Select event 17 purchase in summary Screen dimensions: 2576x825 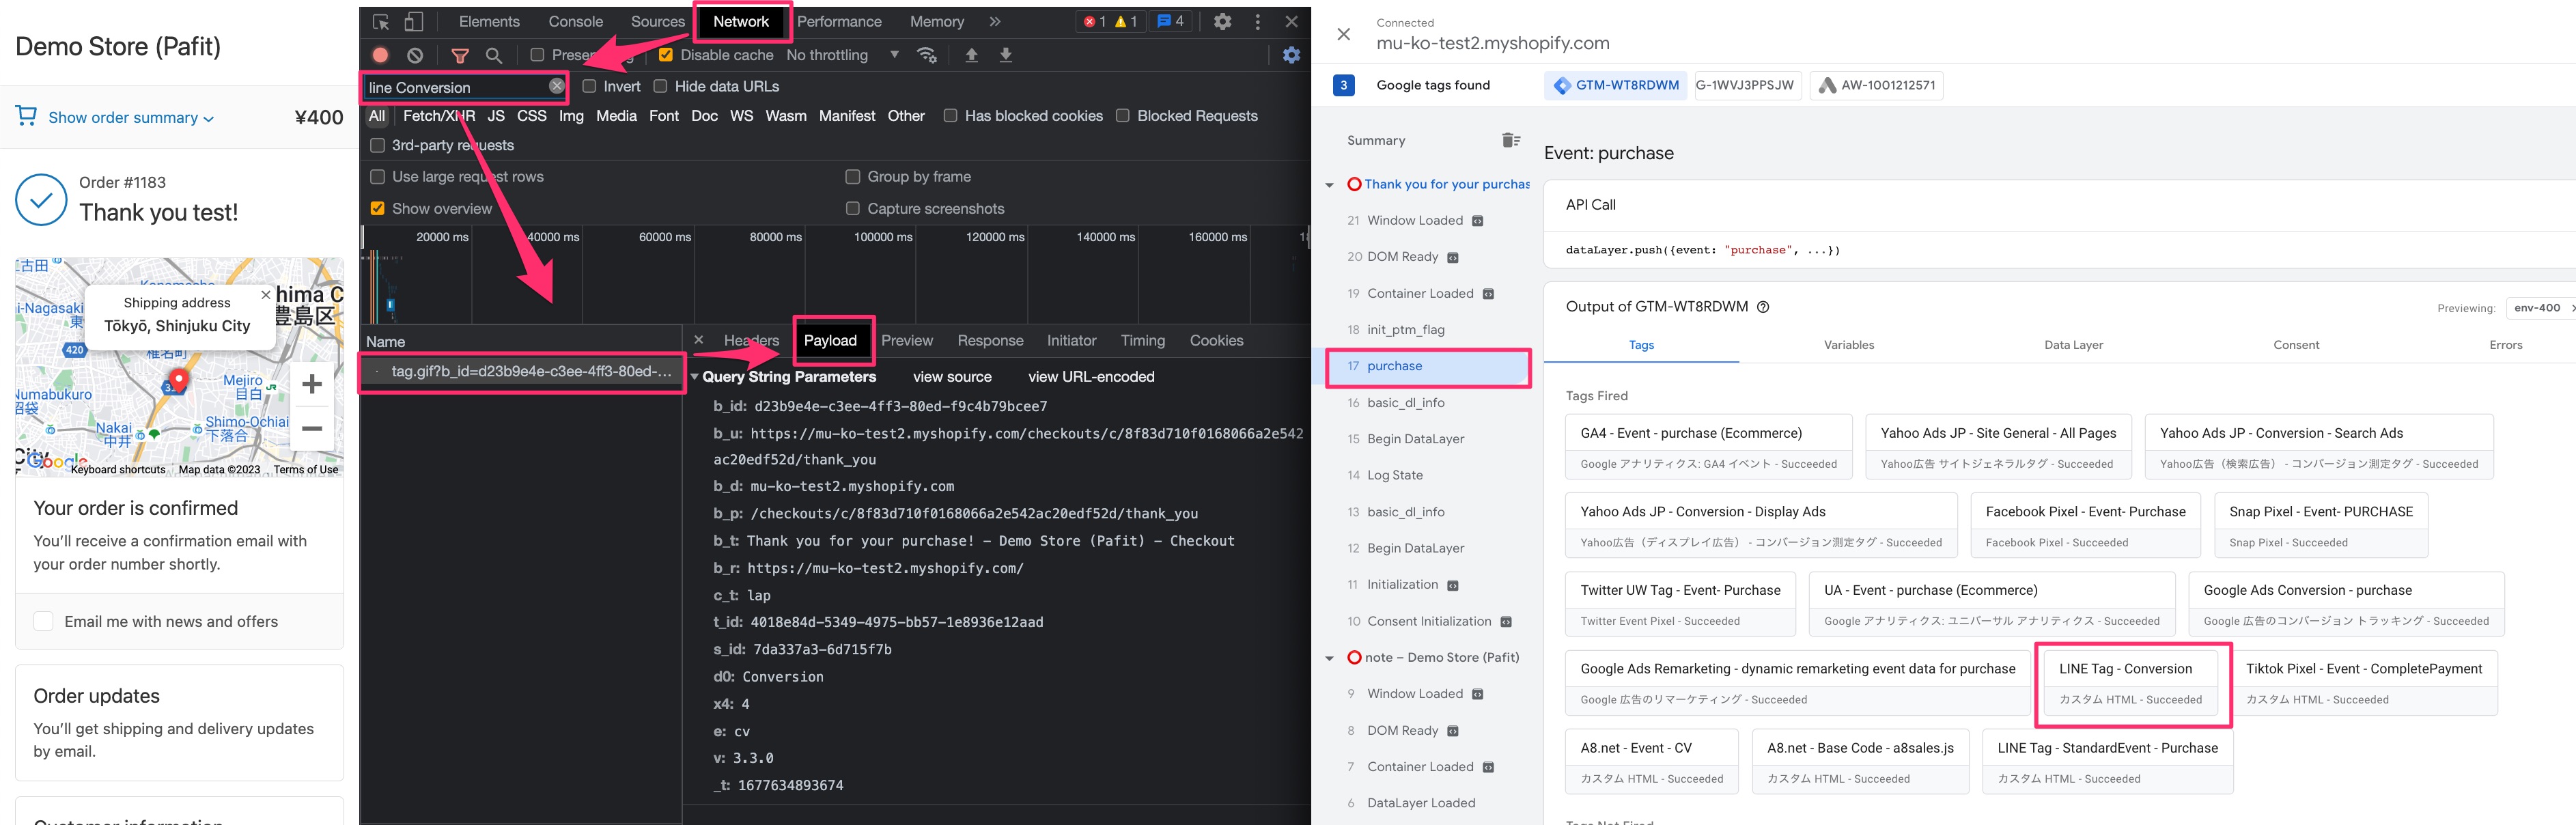tap(1427, 366)
